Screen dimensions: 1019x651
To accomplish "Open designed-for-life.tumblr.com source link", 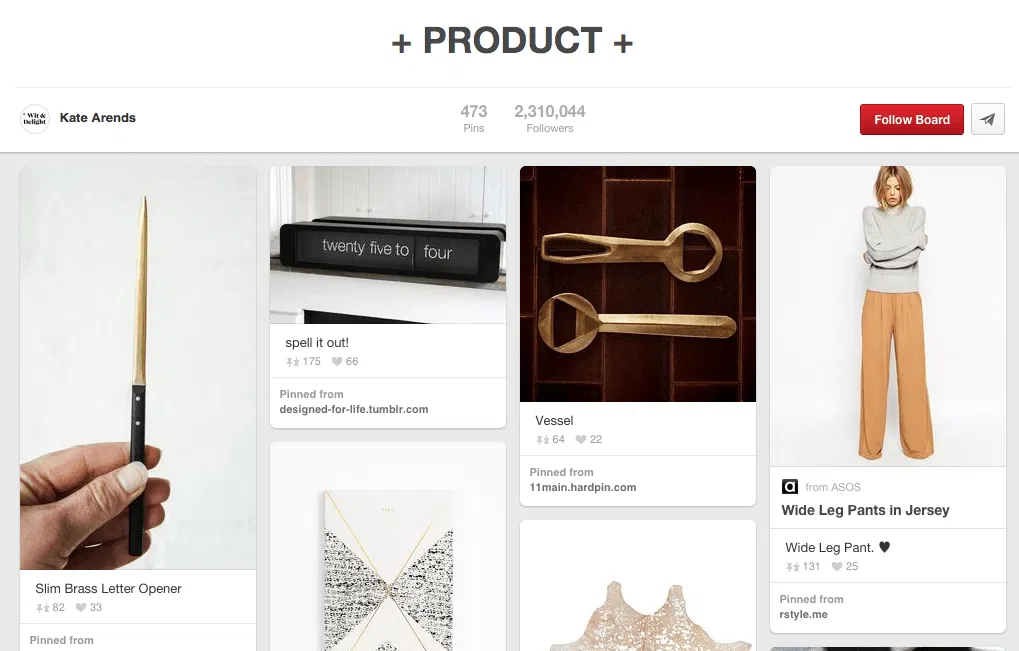I will coord(354,409).
